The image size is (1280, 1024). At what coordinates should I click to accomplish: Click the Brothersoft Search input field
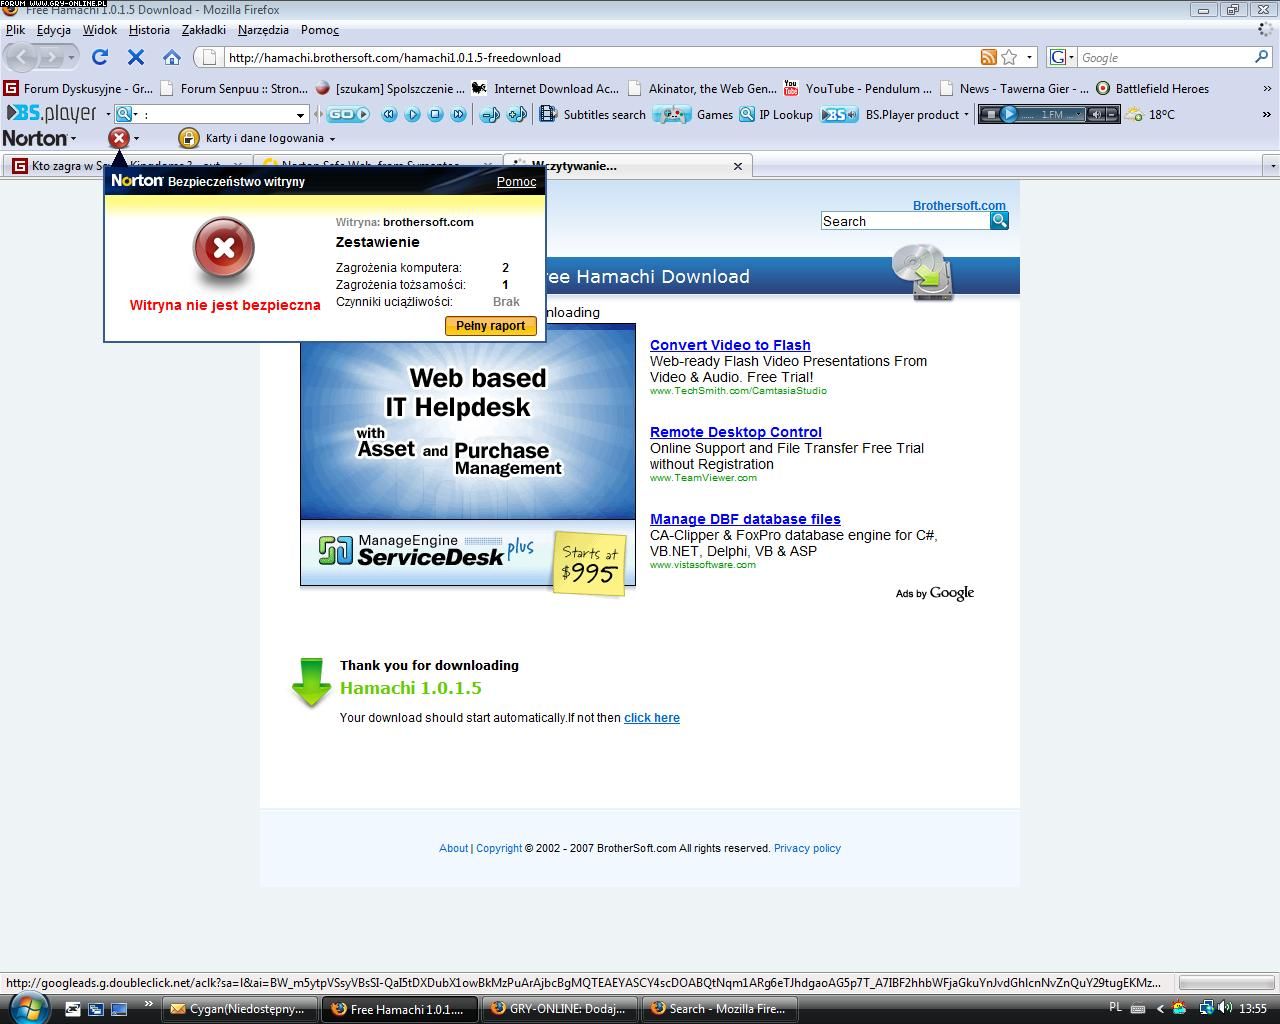[904, 221]
